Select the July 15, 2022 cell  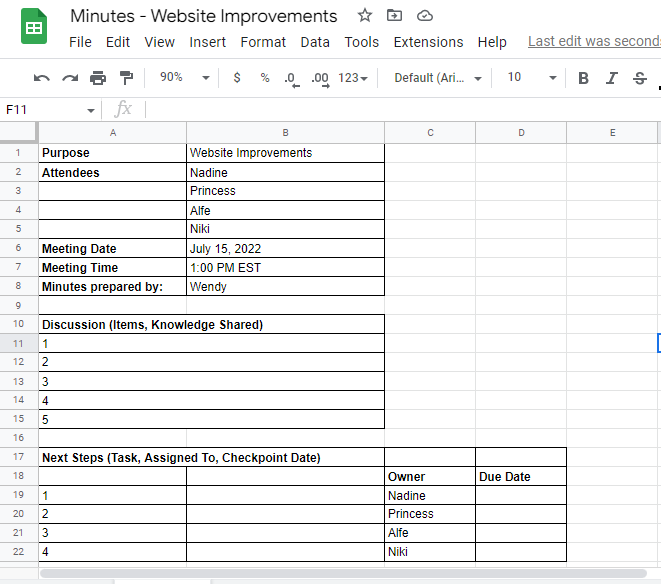pyautogui.click(x=285, y=248)
